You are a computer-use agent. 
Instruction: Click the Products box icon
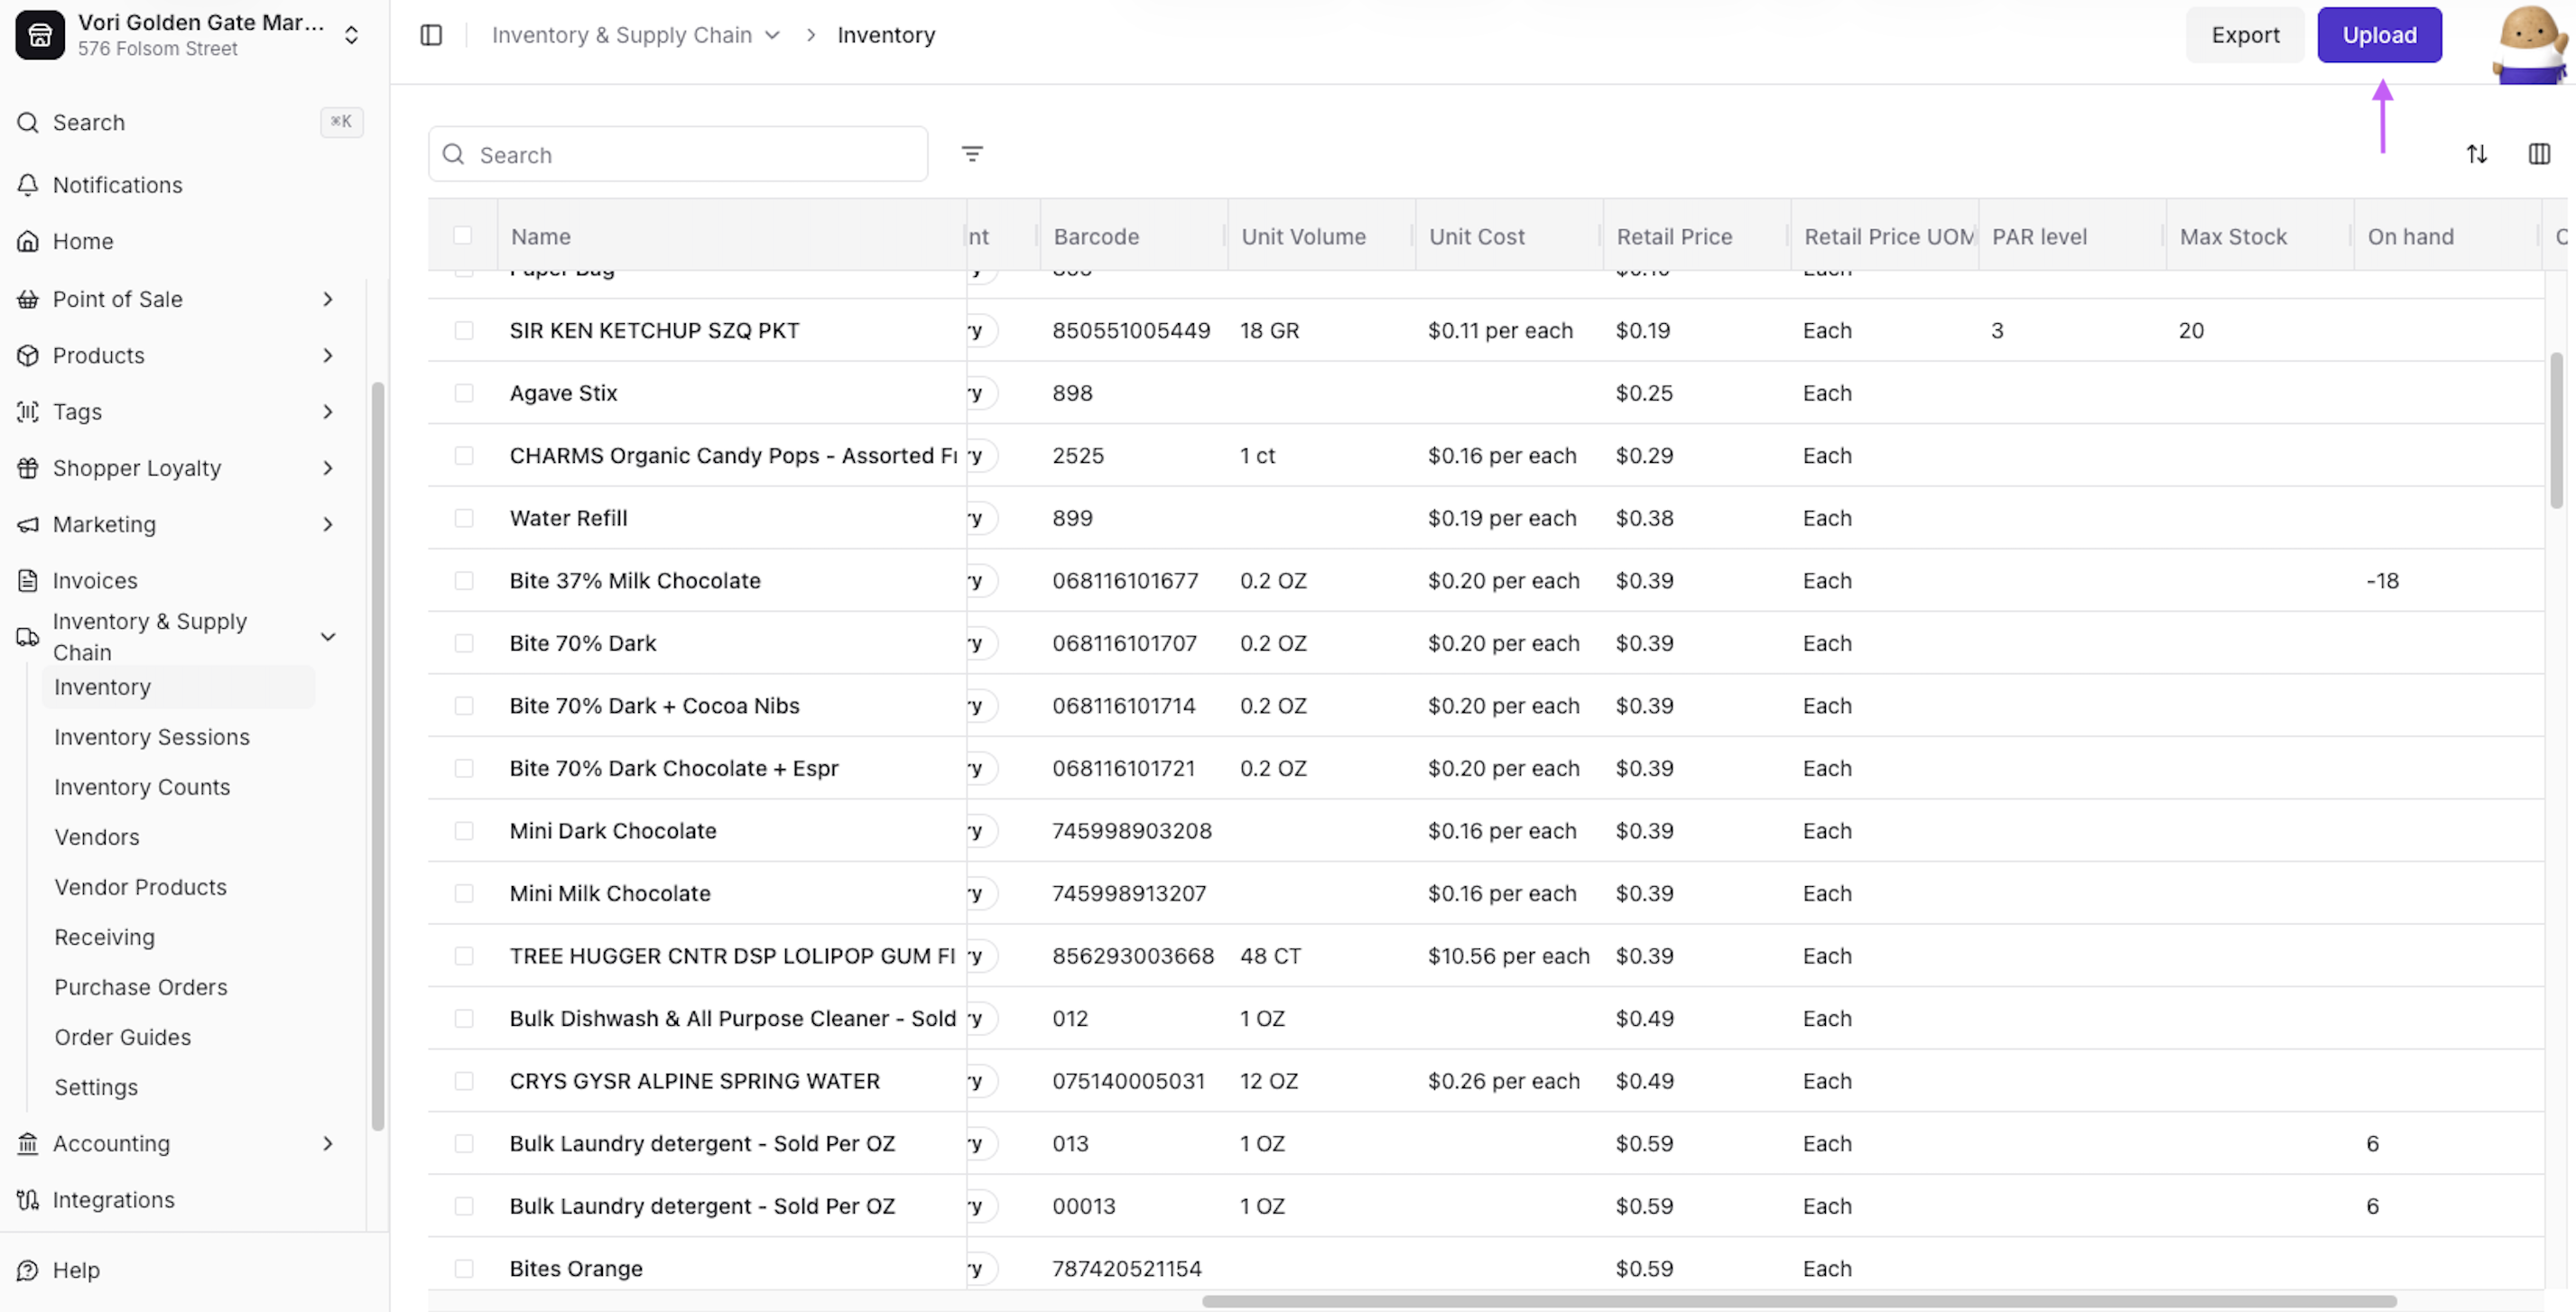(x=28, y=355)
